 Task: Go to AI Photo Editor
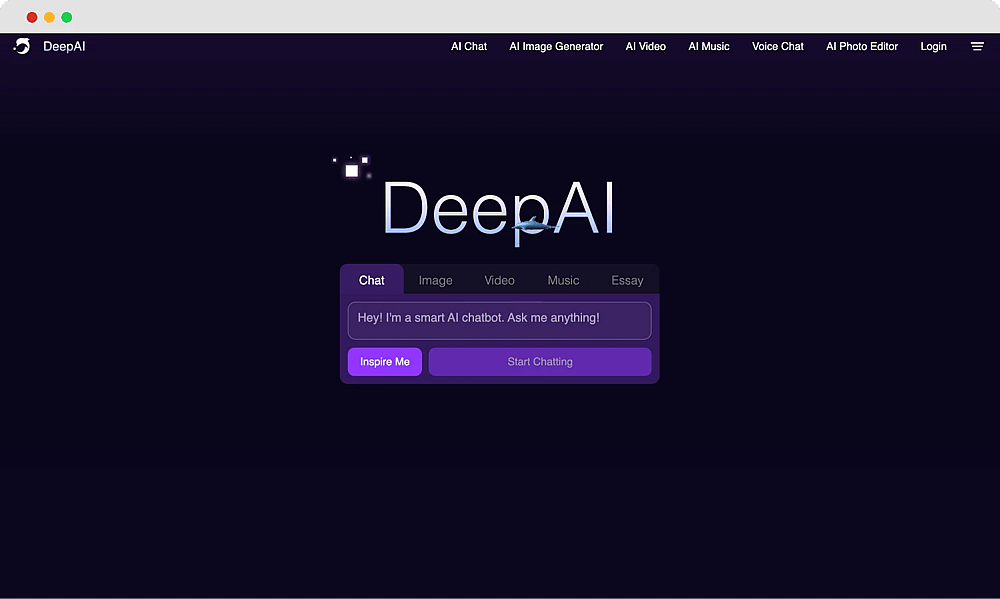click(x=862, y=47)
